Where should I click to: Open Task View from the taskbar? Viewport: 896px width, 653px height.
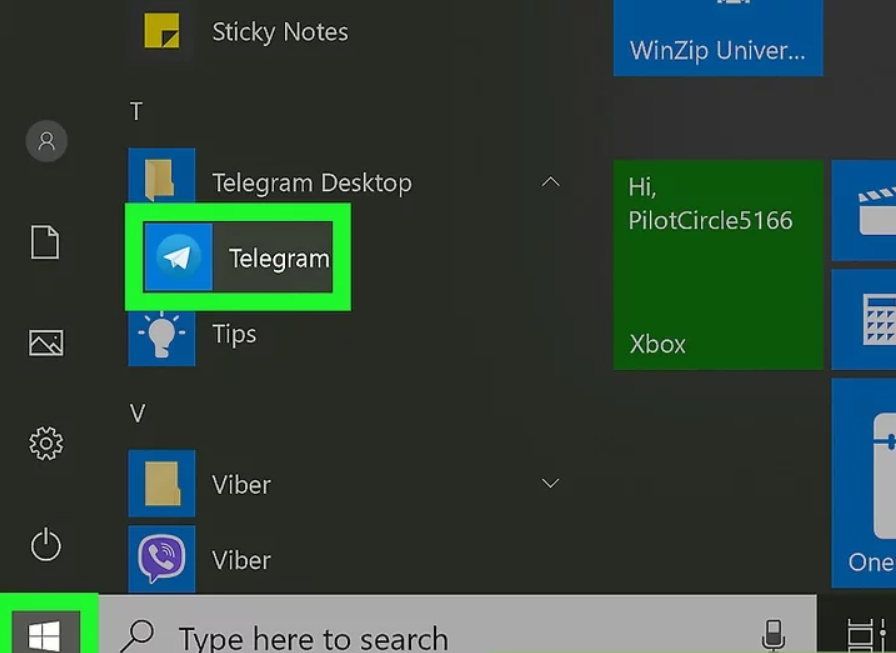tap(859, 635)
